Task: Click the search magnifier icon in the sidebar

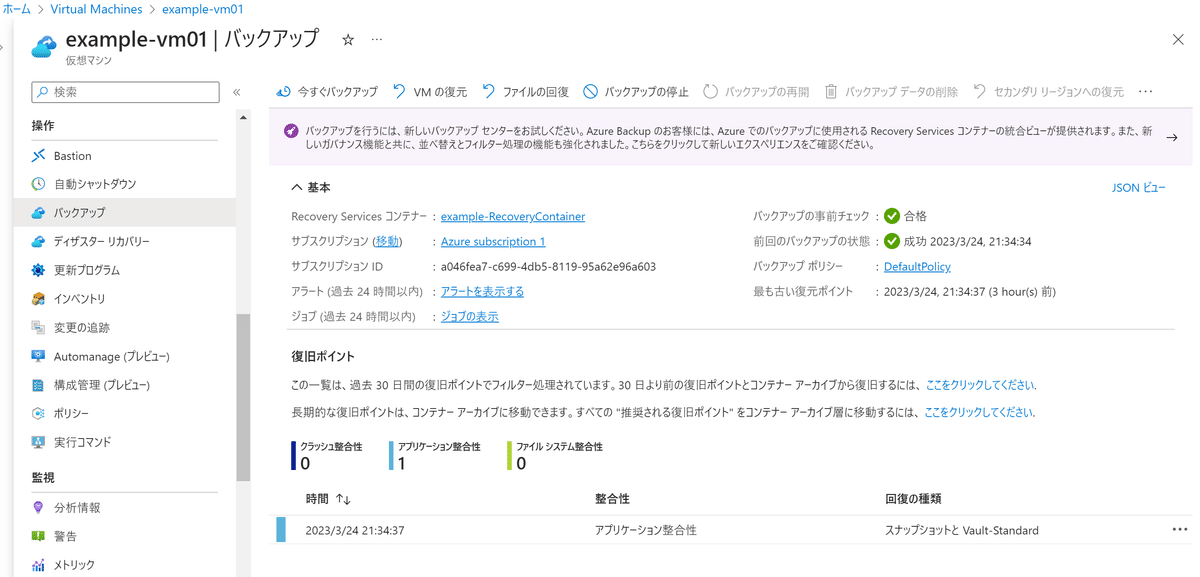Action: coord(43,92)
